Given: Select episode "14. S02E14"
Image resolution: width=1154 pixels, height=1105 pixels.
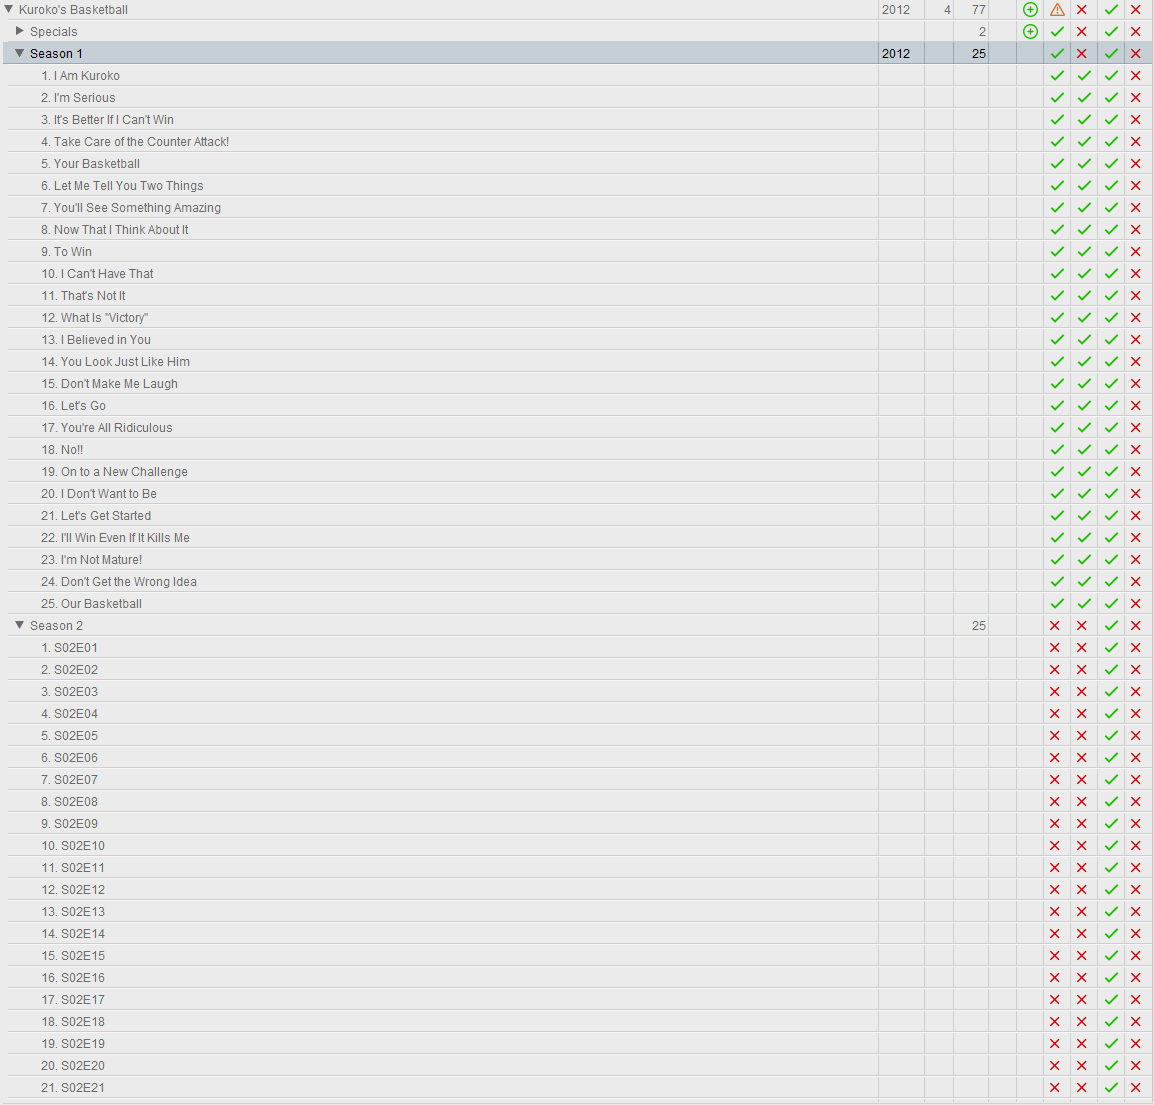Looking at the screenshot, I should point(73,933).
